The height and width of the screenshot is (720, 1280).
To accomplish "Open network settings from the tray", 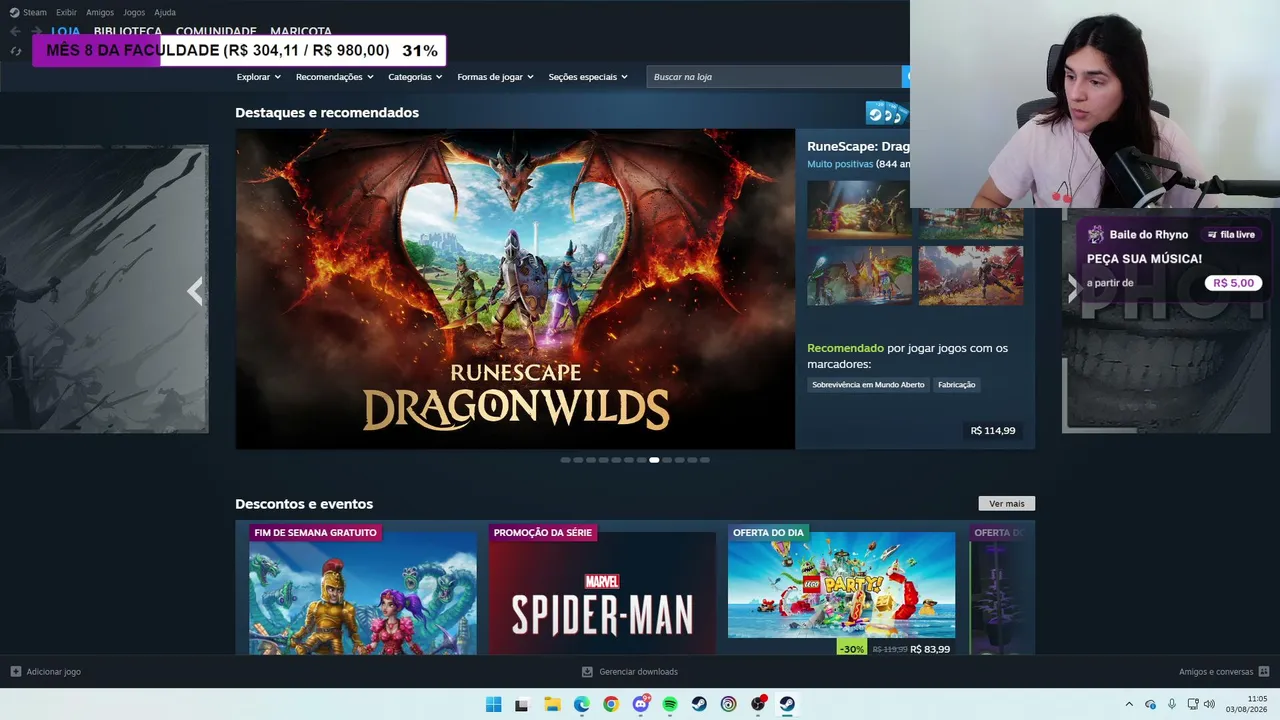I will [1193, 704].
